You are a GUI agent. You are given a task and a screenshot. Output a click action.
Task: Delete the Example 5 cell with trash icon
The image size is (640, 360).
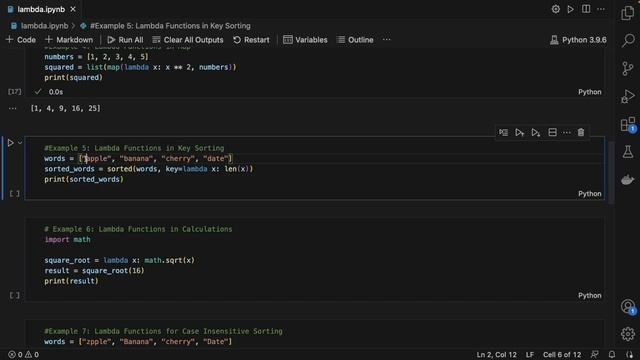(581, 132)
